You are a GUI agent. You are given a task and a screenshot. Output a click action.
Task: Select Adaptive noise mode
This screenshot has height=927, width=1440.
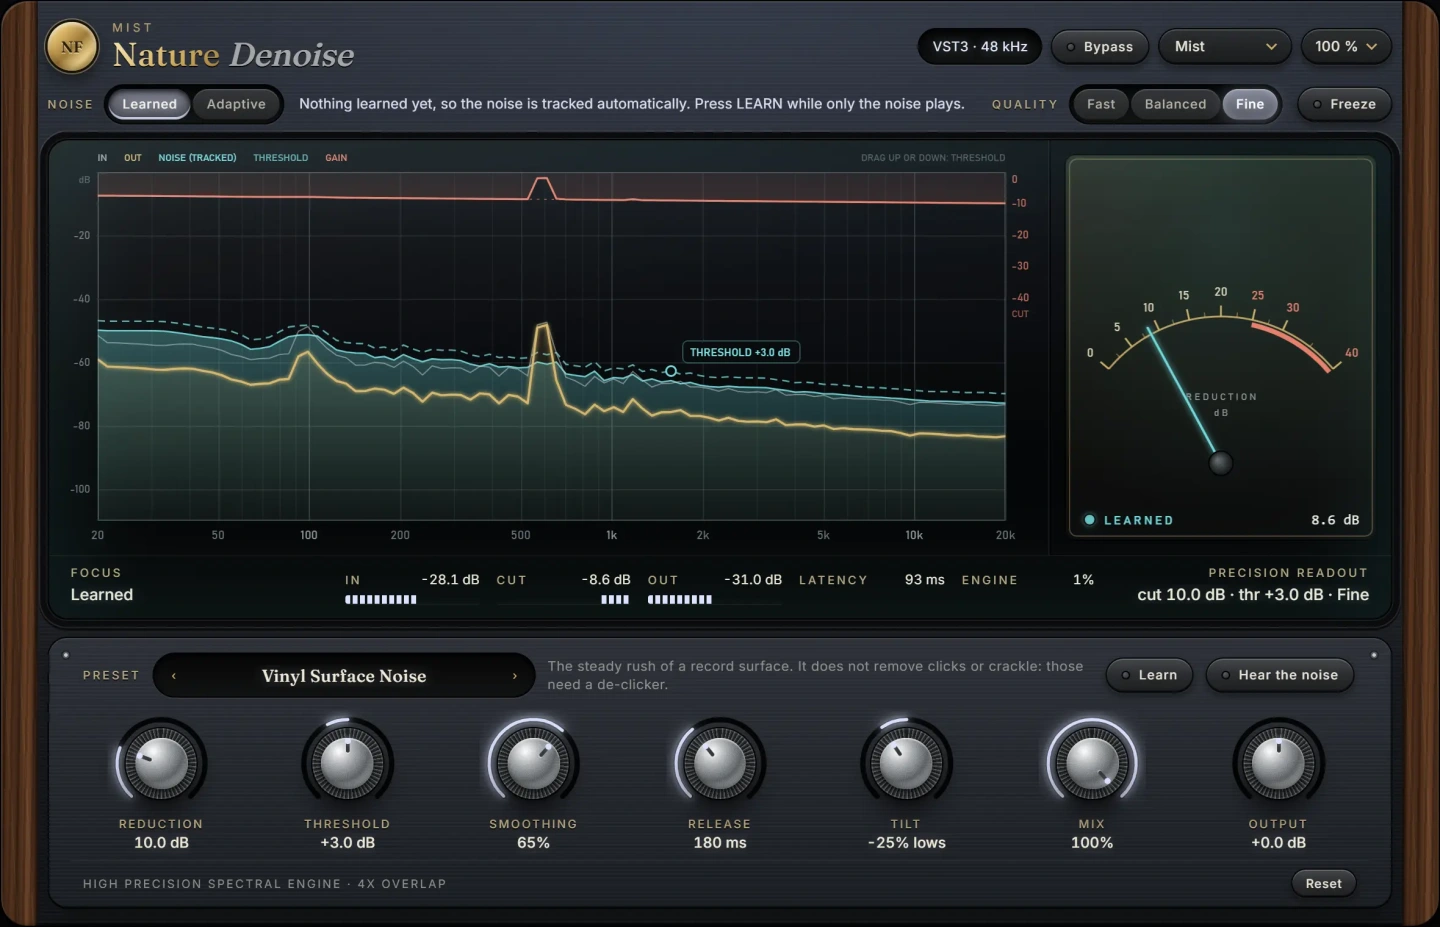click(236, 104)
